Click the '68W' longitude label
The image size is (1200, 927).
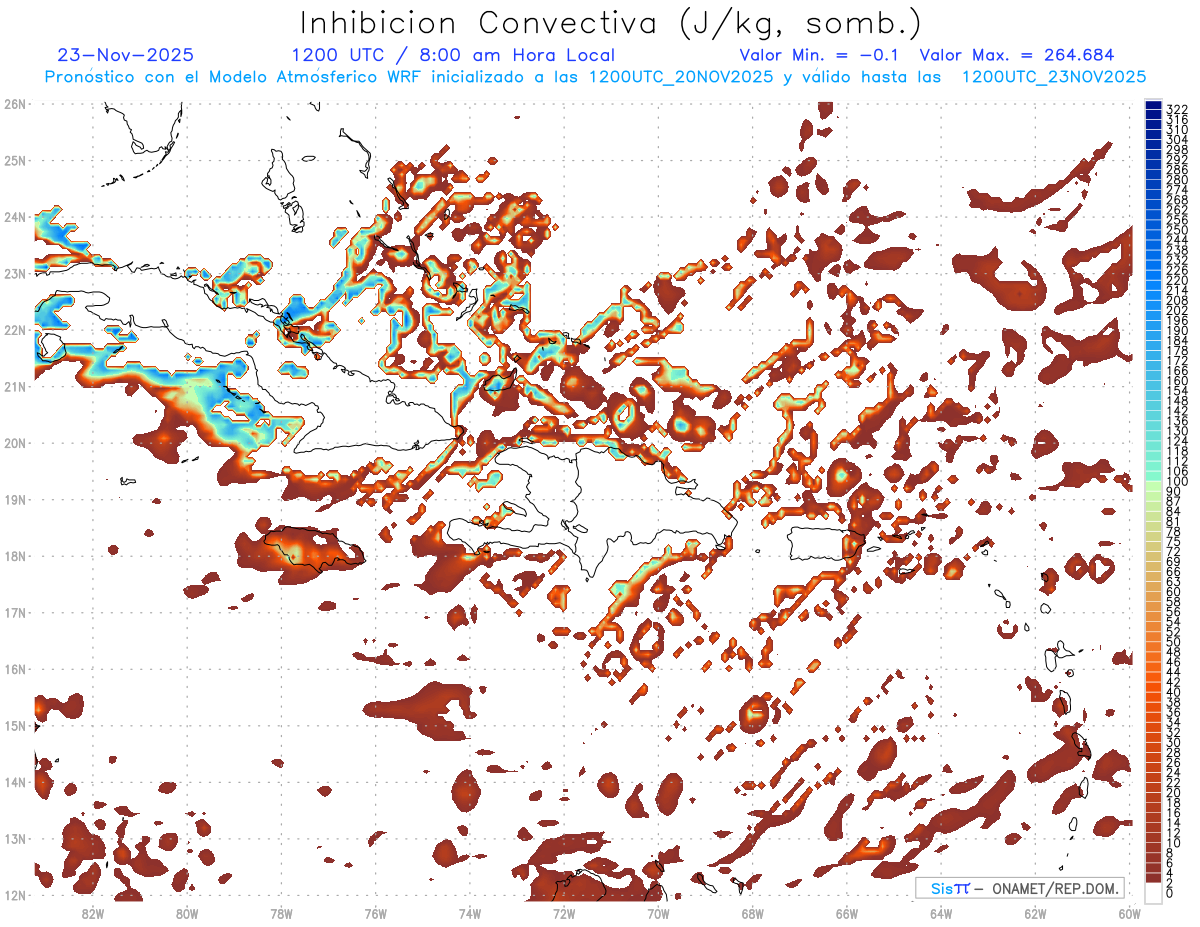[752, 913]
